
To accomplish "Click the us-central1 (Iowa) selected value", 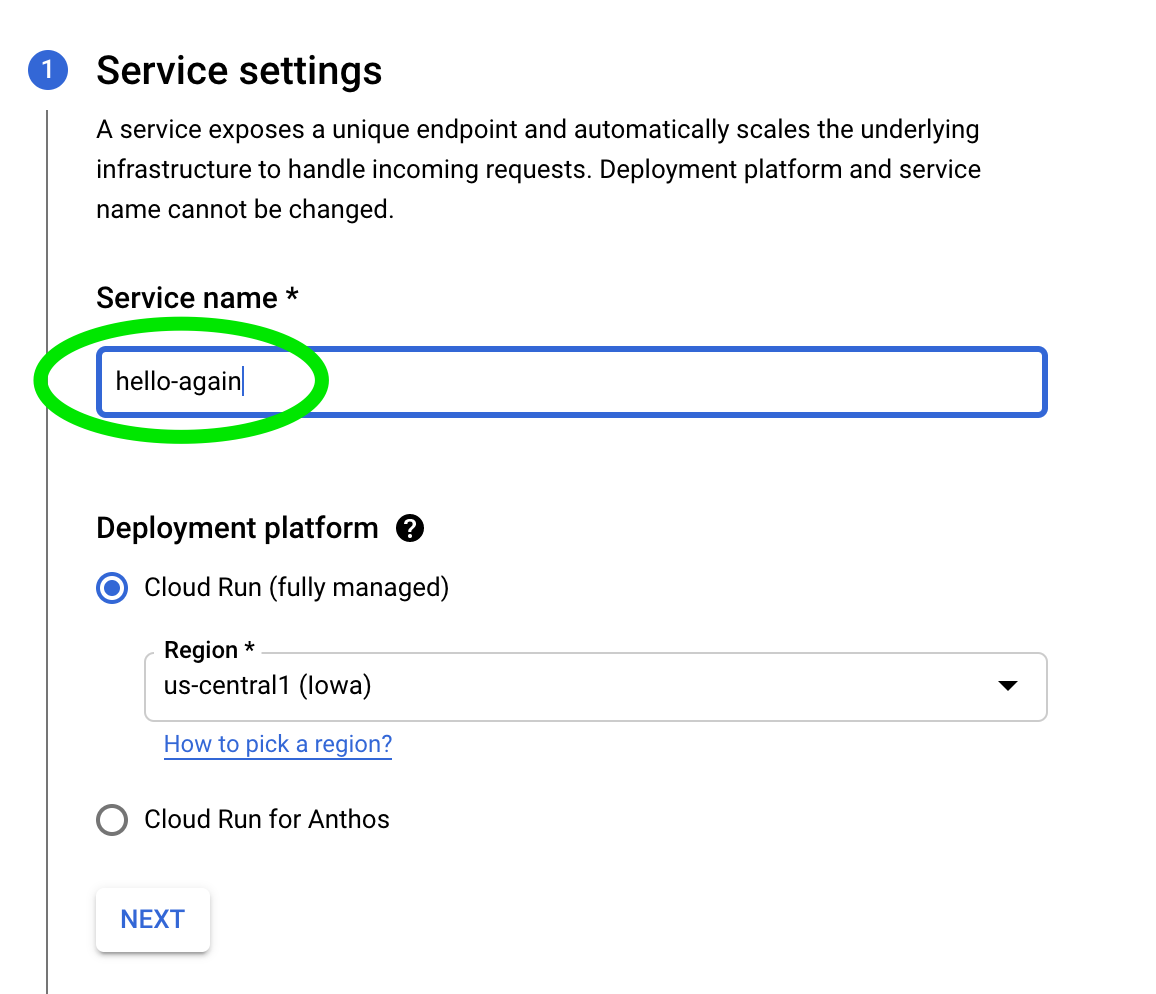I will [267, 686].
